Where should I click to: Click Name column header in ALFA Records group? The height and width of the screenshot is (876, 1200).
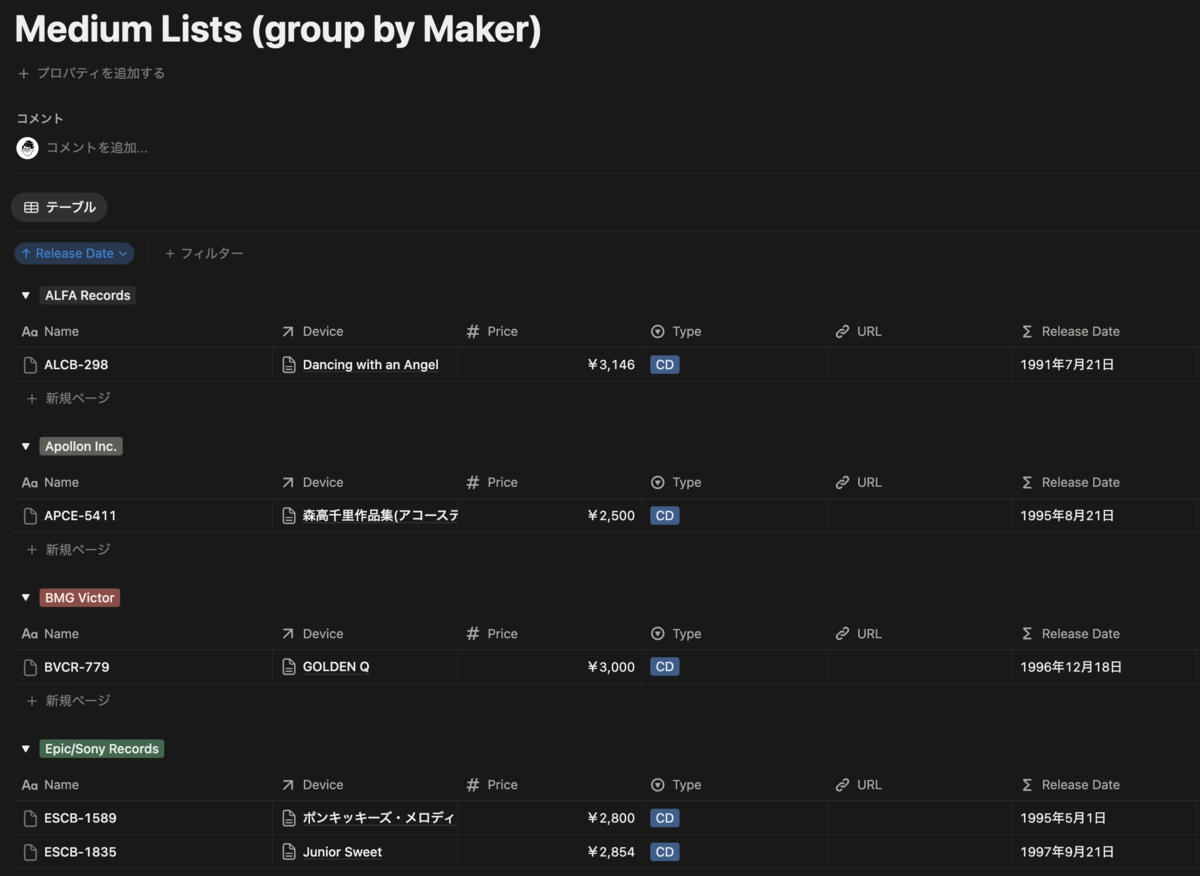click(x=50, y=331)
